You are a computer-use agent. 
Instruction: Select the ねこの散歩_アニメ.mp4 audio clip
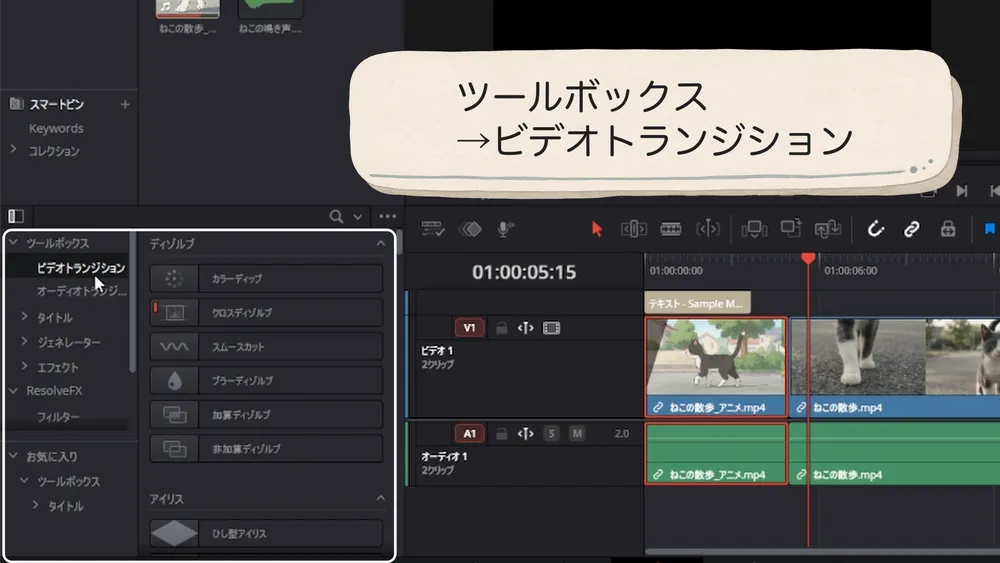[716, 453]
